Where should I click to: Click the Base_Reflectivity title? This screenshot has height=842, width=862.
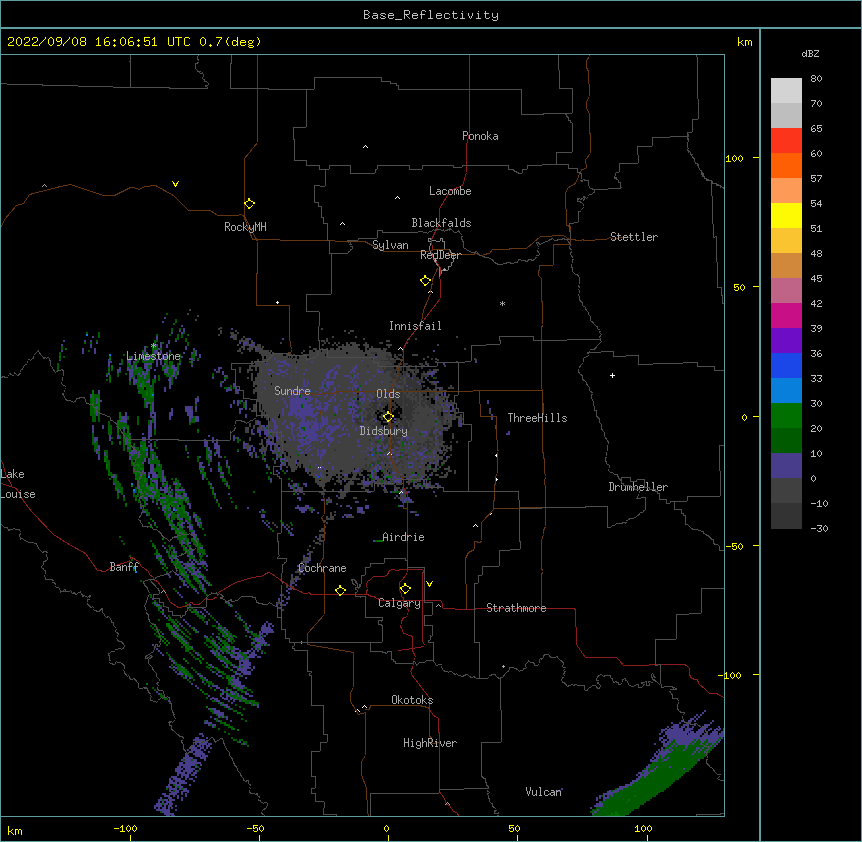coord(431,15)
